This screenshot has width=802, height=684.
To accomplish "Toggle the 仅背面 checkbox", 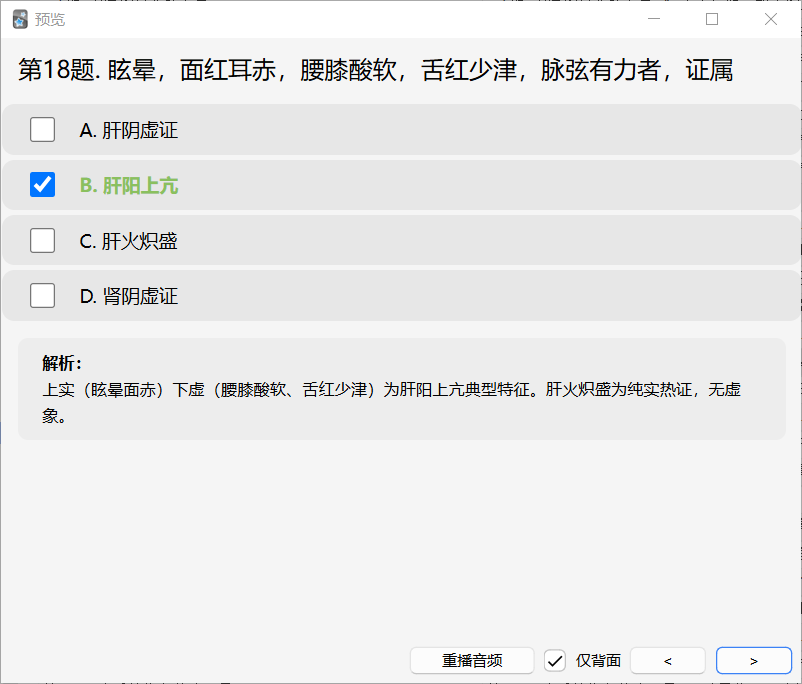I will (x=554, y=660).
